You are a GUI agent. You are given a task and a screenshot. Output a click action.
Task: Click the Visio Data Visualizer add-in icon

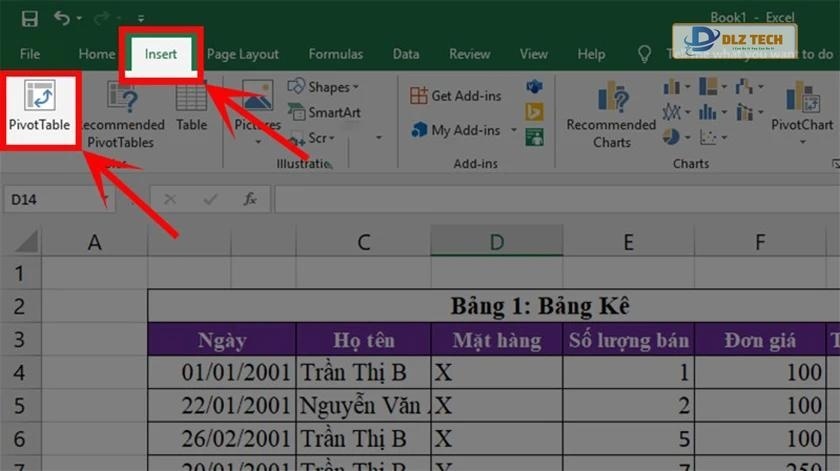pos(534,86)
